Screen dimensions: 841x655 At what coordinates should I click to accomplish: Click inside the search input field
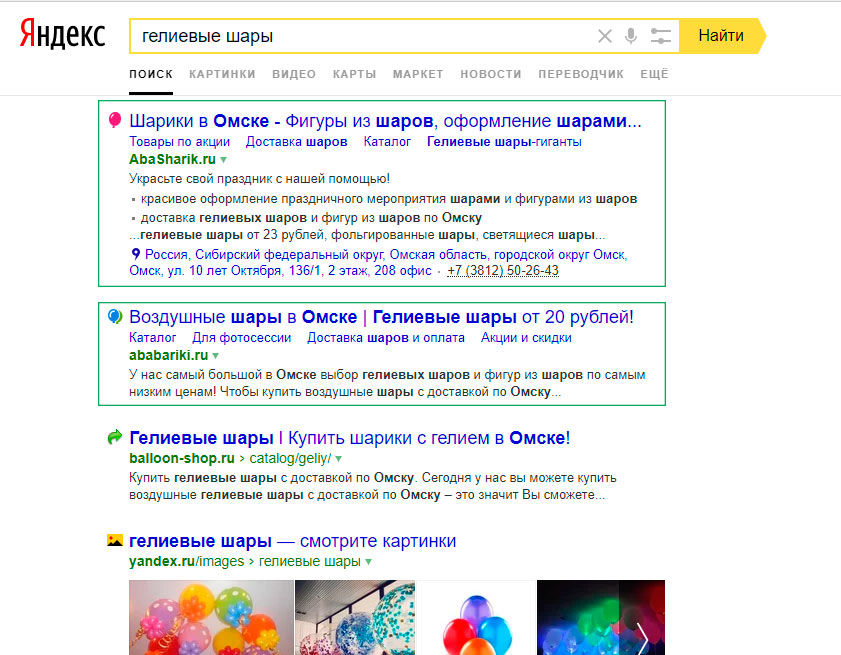(x=360, y=36)
